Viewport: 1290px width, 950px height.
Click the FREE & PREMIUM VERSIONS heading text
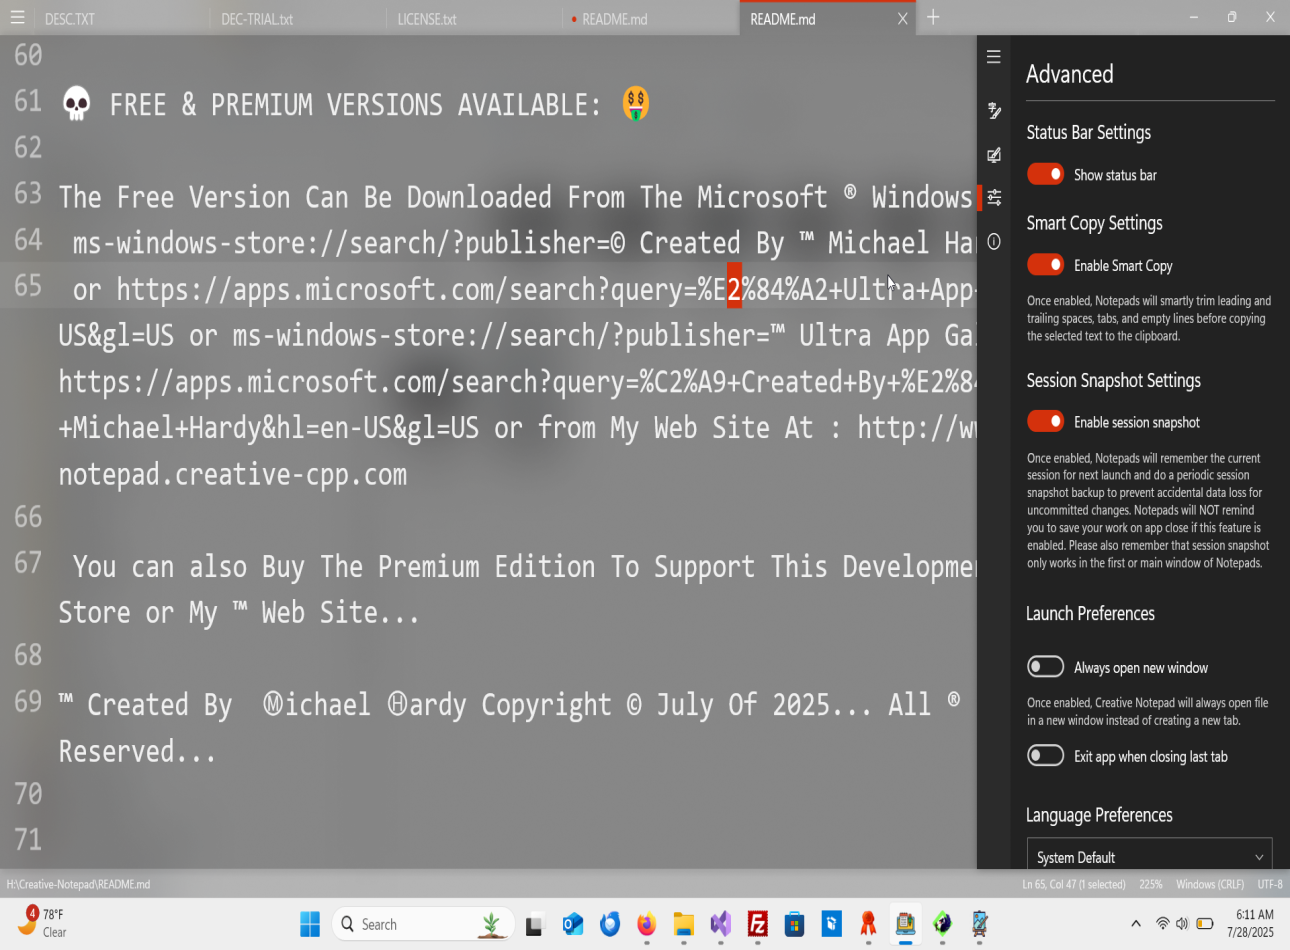coord(355,104)
